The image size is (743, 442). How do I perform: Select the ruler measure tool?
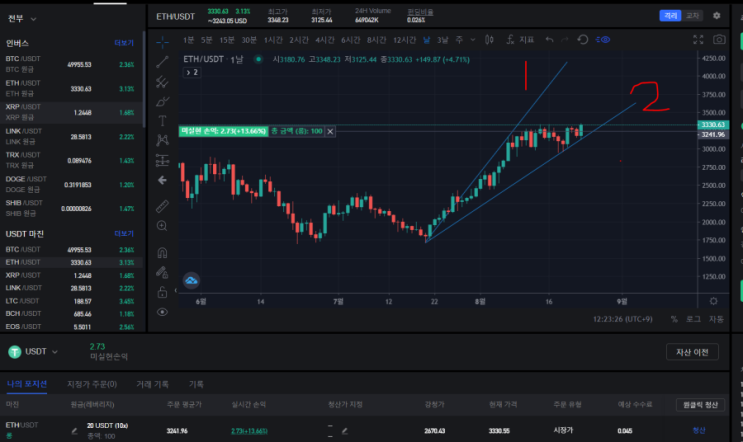(x=162, y=206)
